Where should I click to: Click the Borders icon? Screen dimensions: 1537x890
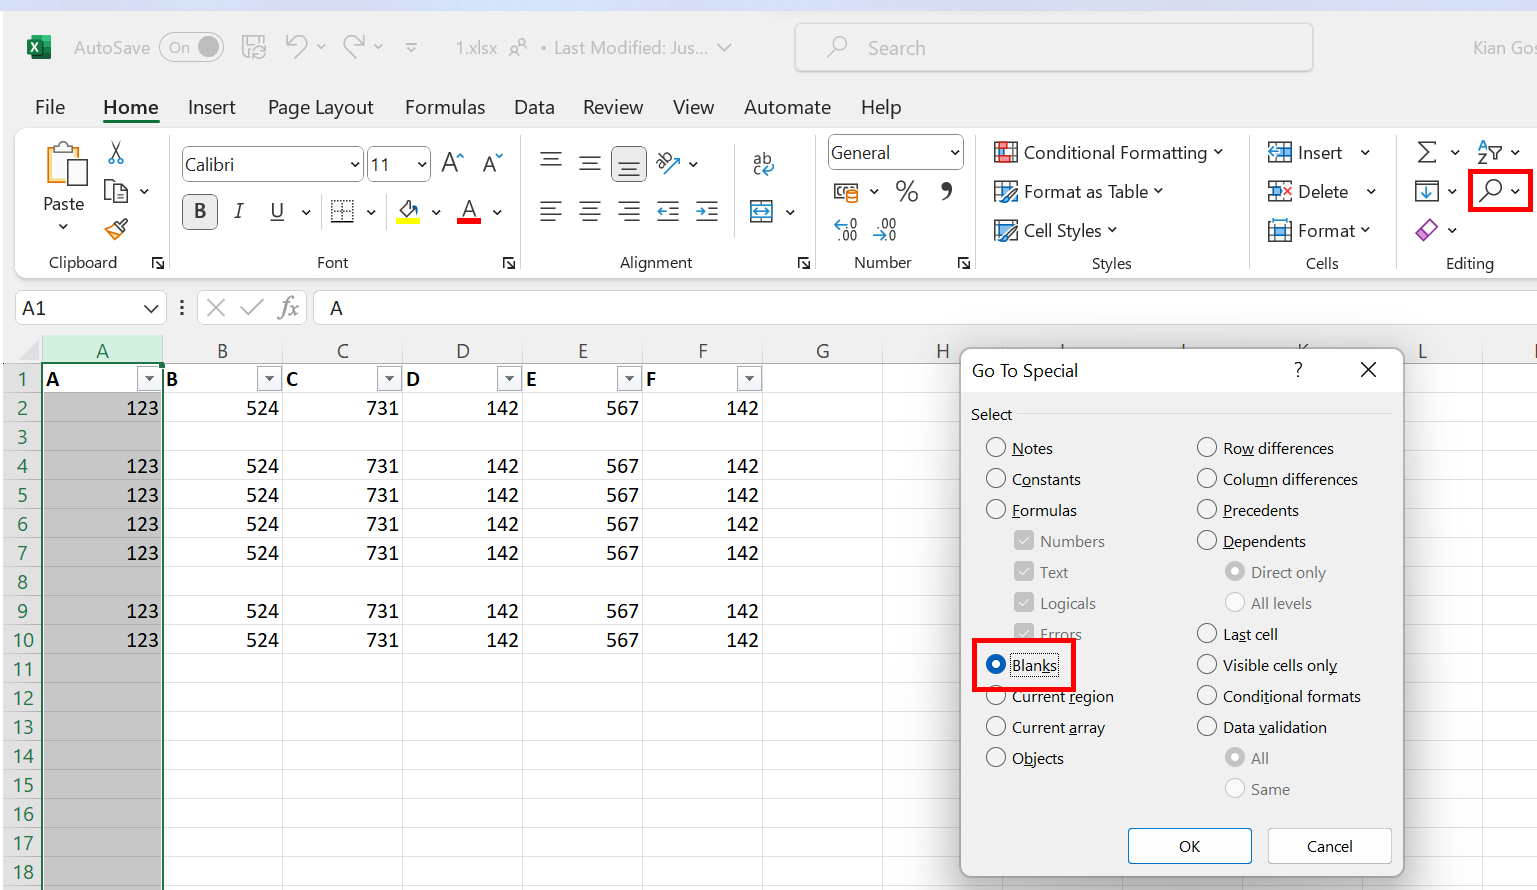click(x=342, y=211)
